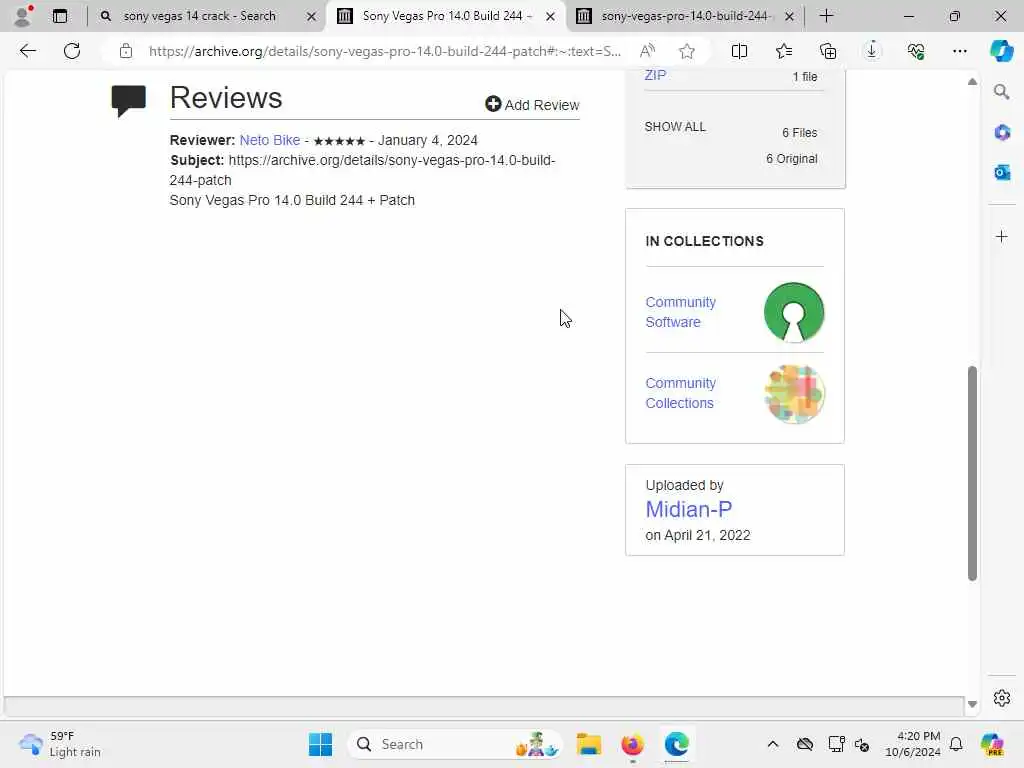Click the Community Collections colorful thumbnail
The image size is (1024, 768).
[x=793, y=394]
